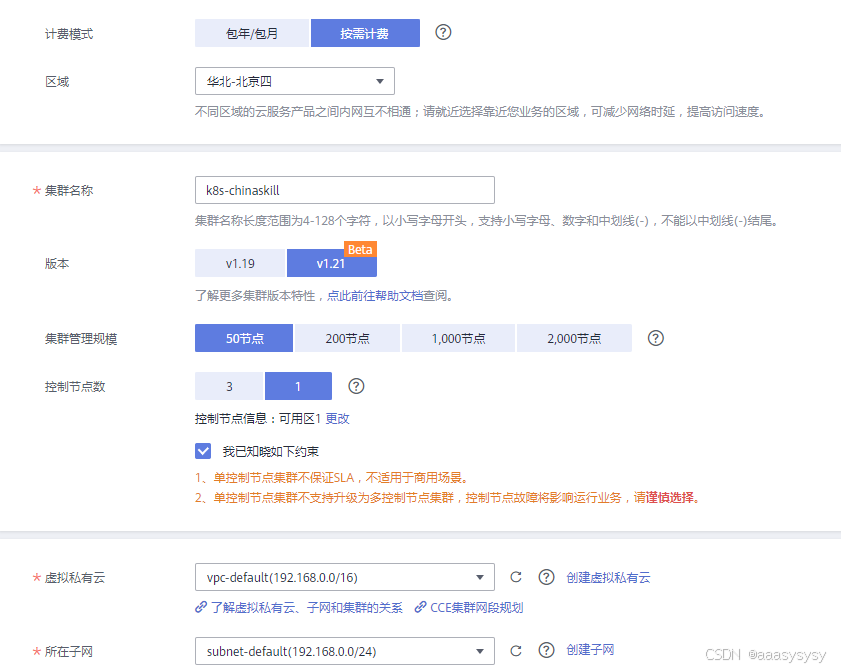The image size is (841, 670).
Task: Choose cluster version v1.19
Action: tap(240, 263)
